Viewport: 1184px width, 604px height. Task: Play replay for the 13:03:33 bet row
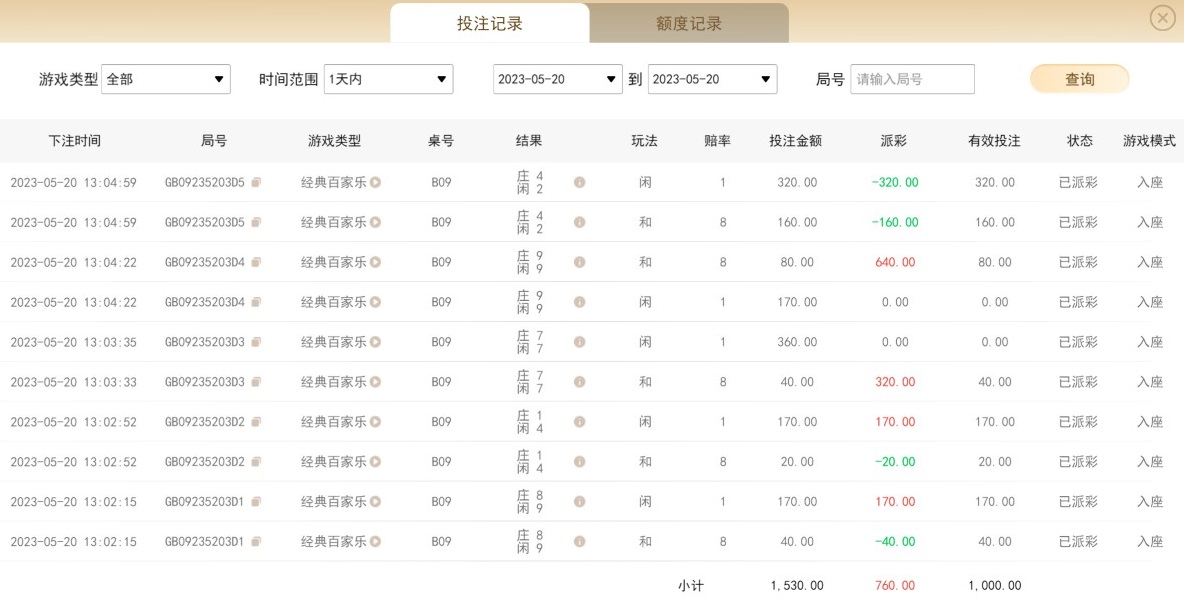(375, 383)
